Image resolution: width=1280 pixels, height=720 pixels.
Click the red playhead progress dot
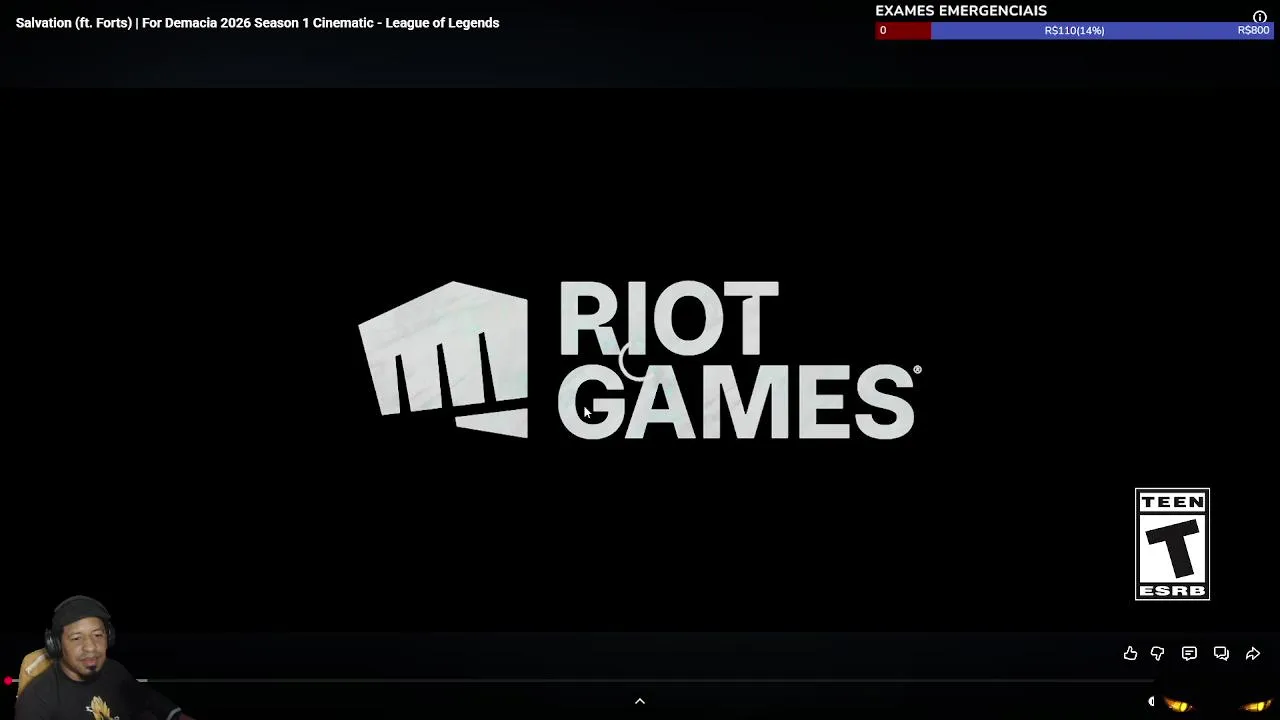[x=8, y=681]
